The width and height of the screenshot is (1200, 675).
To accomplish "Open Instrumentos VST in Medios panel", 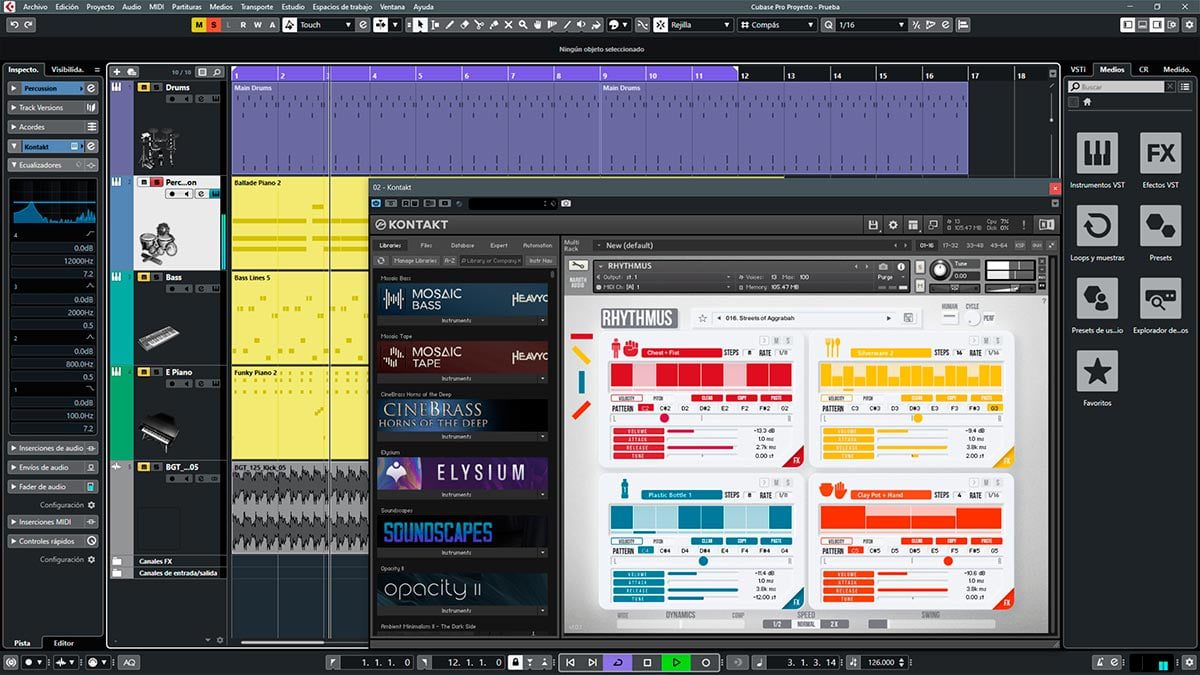I will click(x=1097, y=153).
